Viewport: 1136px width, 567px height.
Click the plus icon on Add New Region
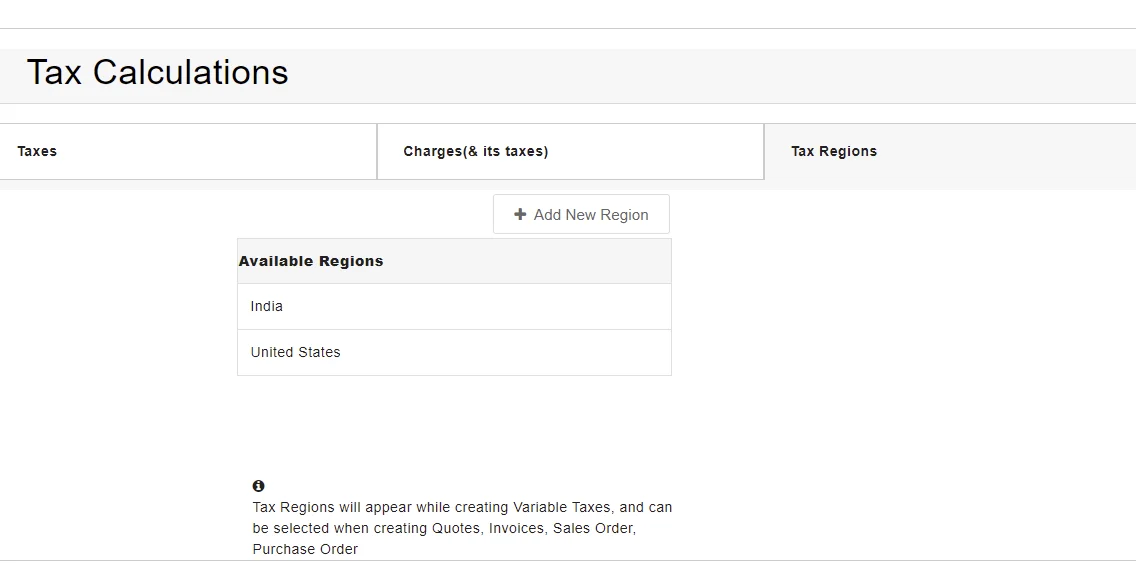[520, 214]
